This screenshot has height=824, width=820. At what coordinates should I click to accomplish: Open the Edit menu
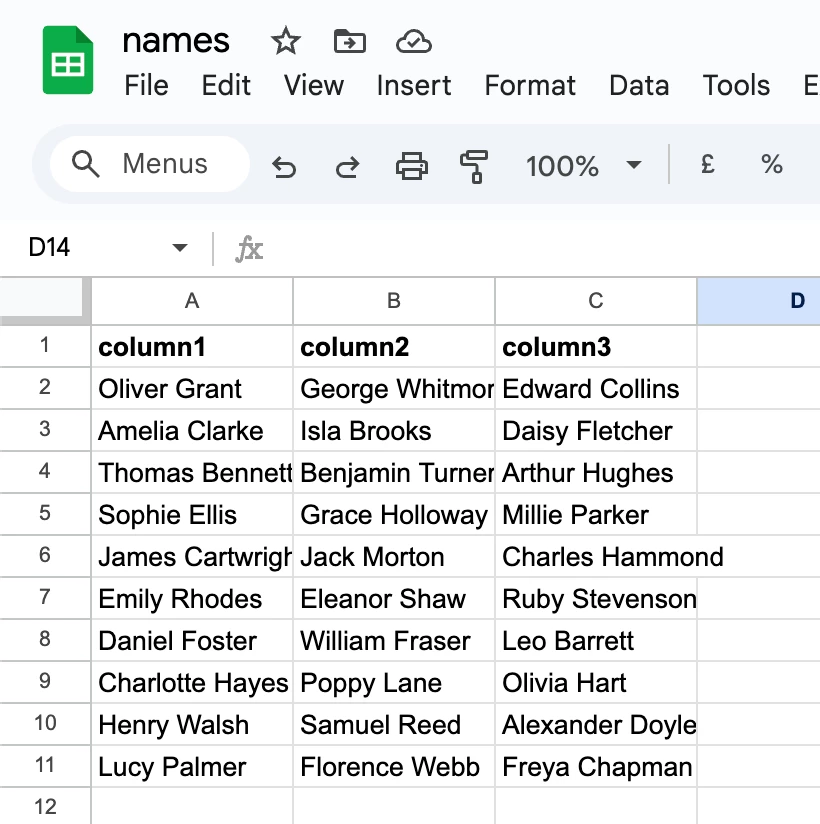[x=226, y=85]
